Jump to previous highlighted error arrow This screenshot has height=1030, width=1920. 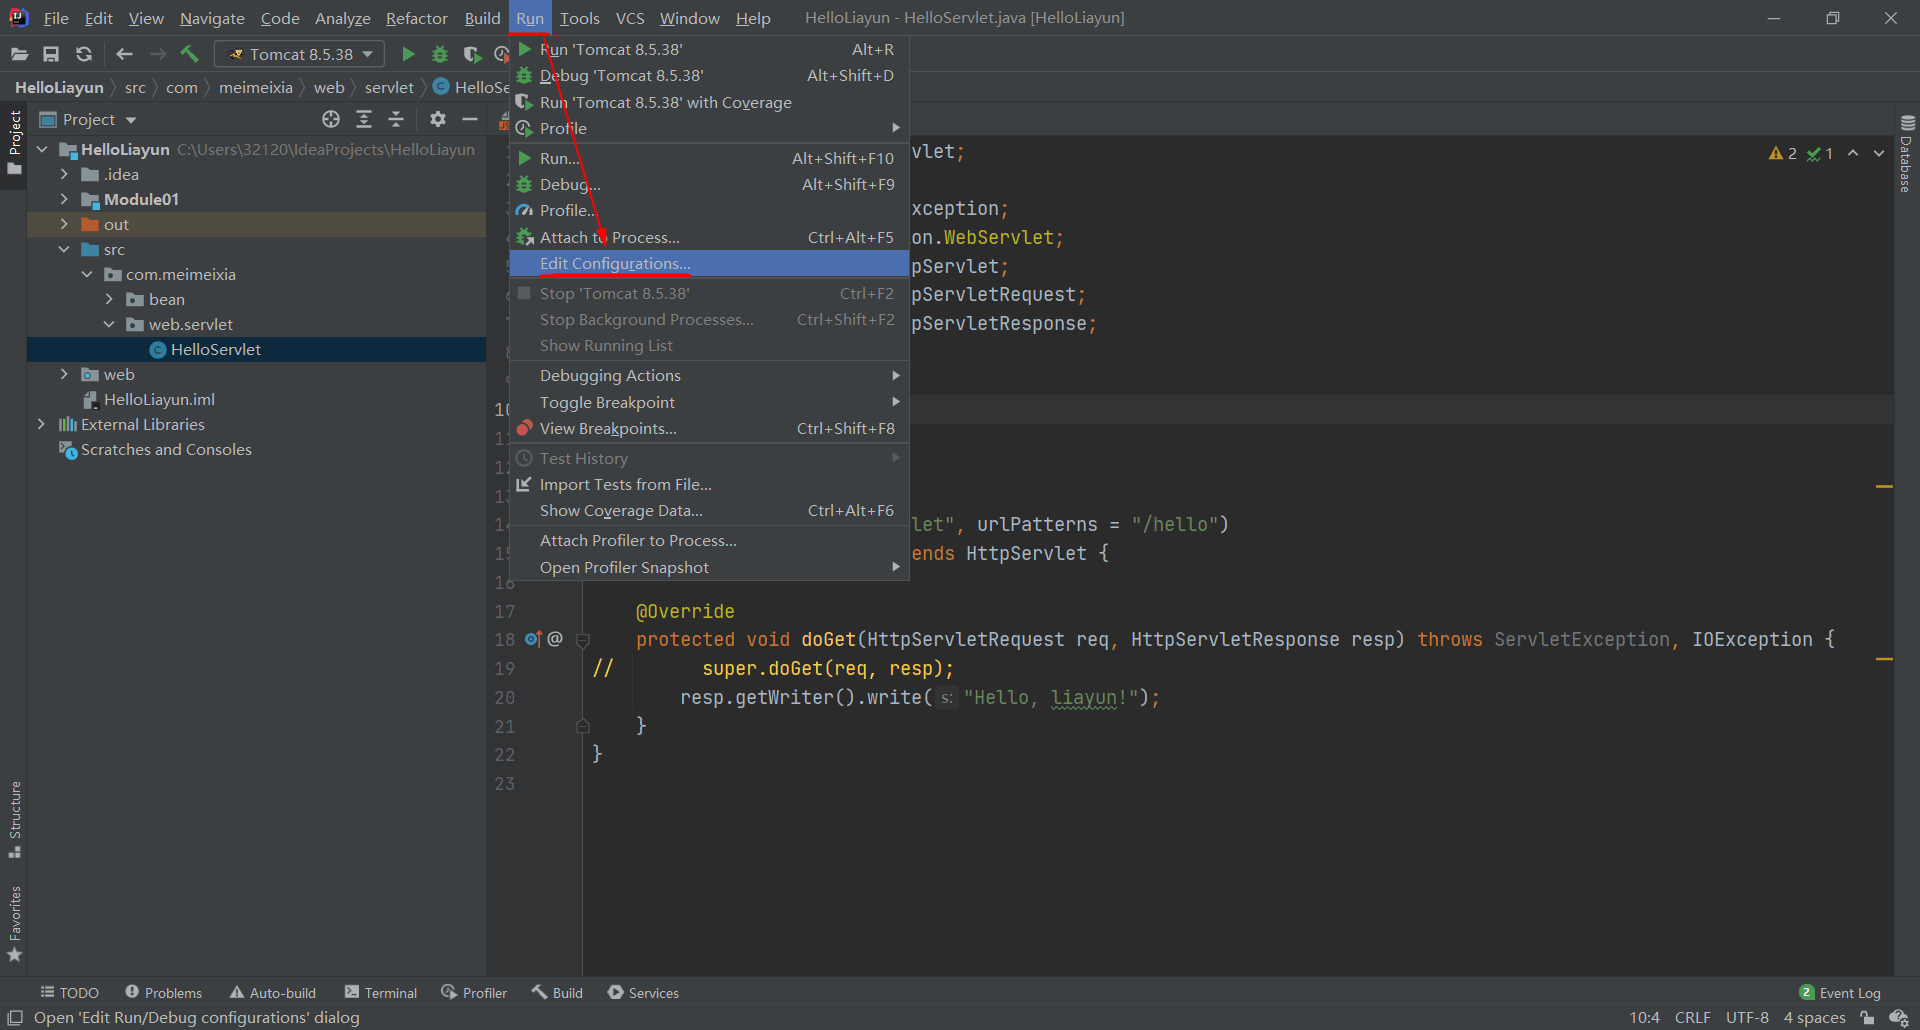[x=1853, y=153]
